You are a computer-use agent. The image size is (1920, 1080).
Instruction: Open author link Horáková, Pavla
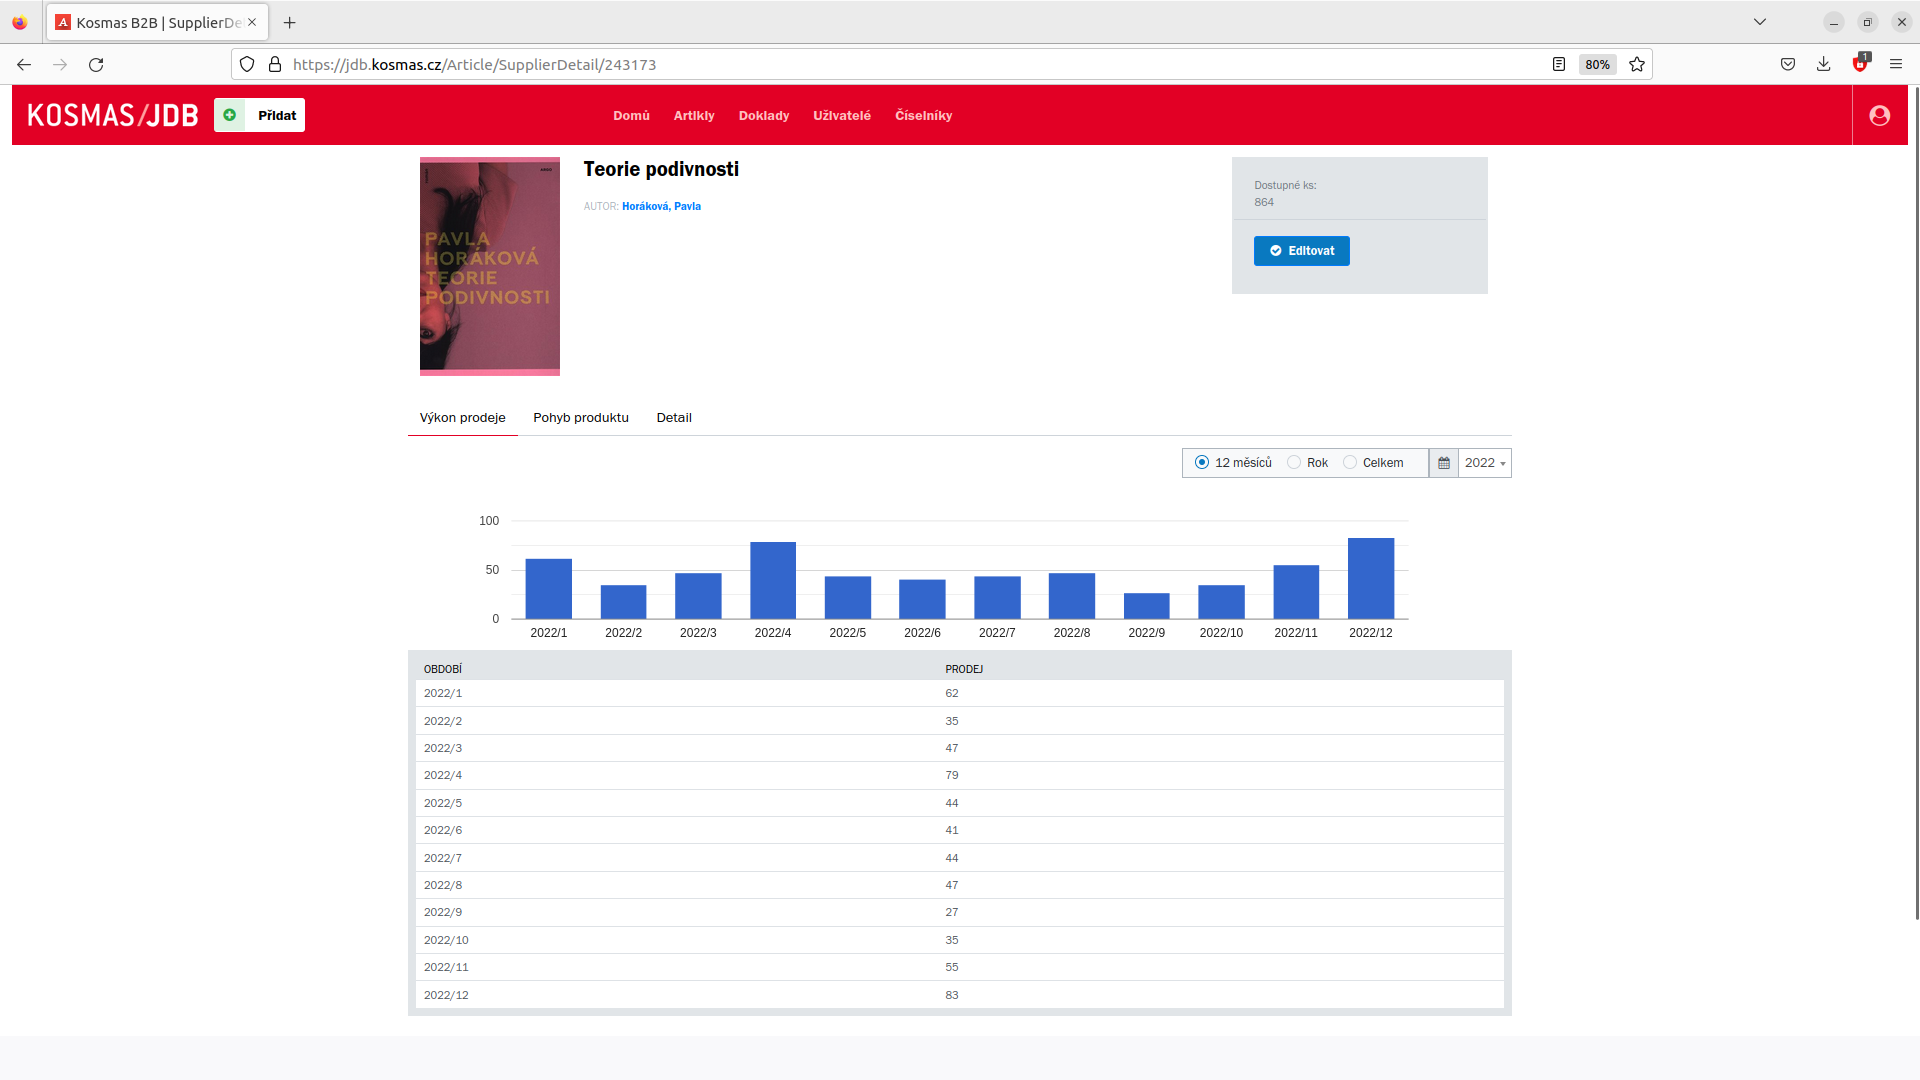661,207
